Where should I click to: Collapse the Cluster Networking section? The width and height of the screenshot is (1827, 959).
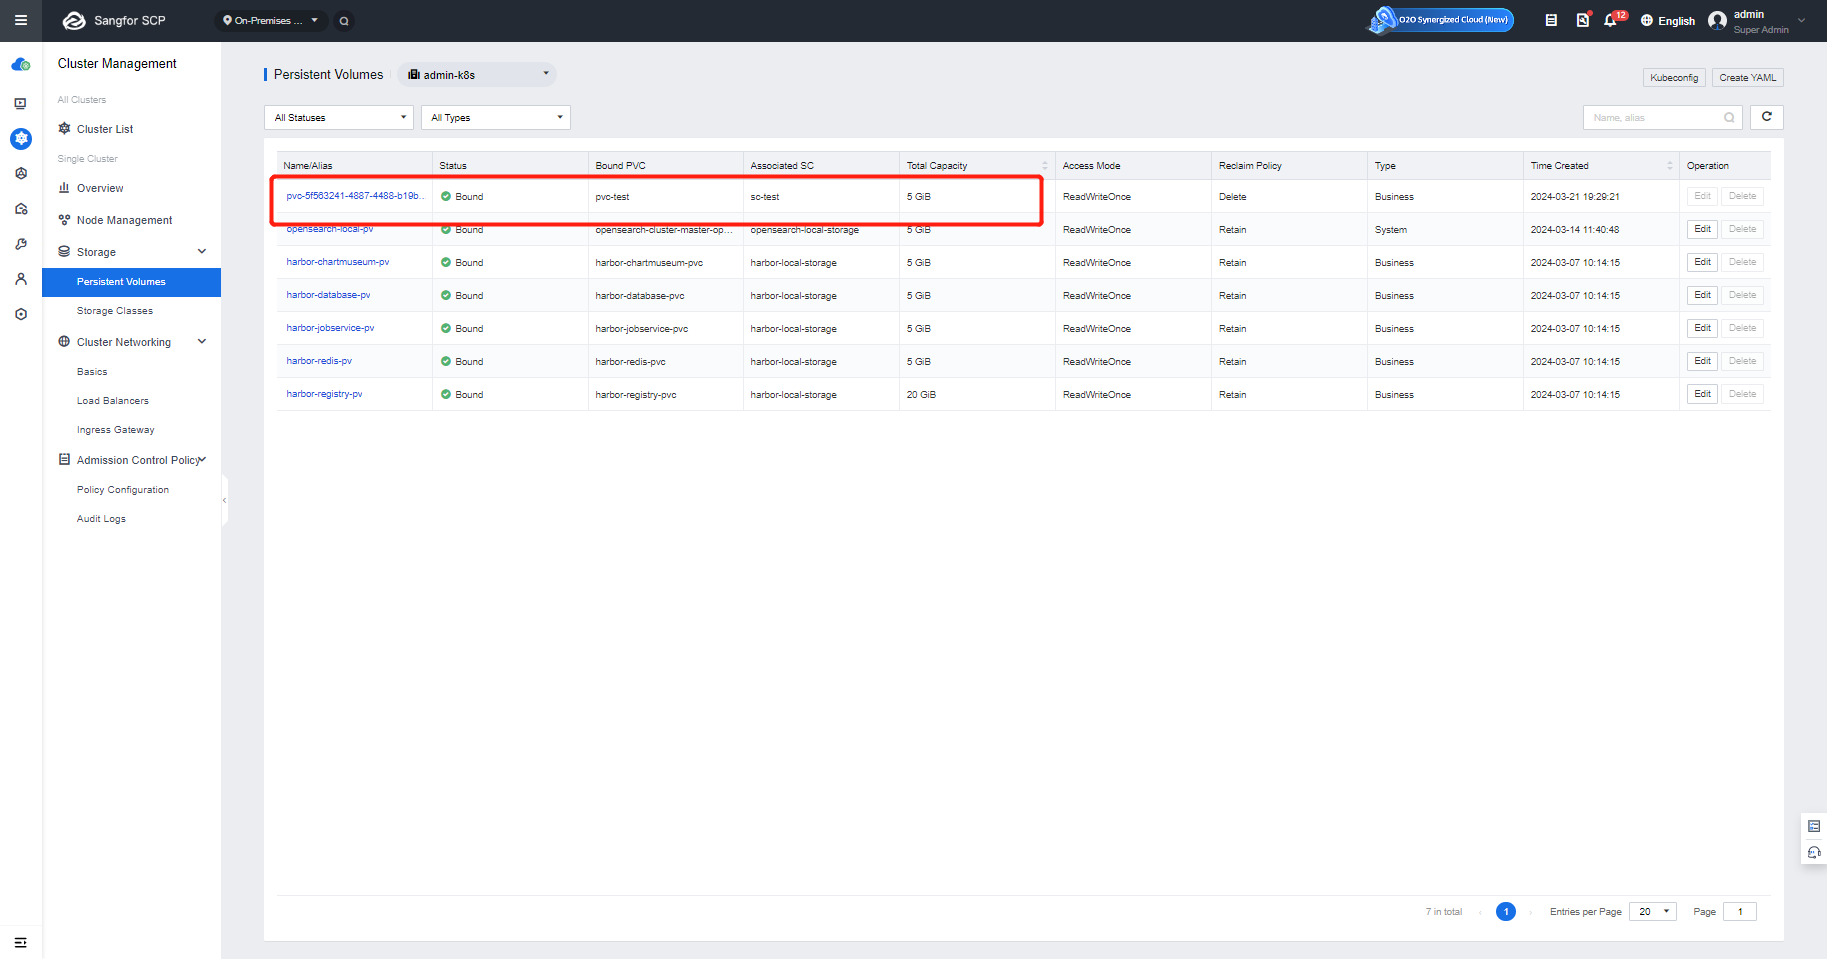(x=202, y=342)
